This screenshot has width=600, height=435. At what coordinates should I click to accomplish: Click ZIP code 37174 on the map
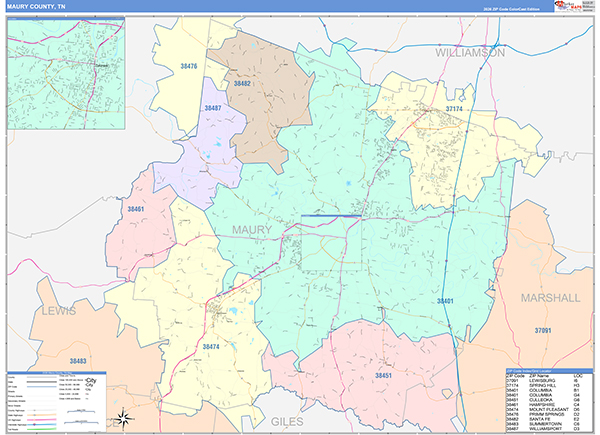454,109
